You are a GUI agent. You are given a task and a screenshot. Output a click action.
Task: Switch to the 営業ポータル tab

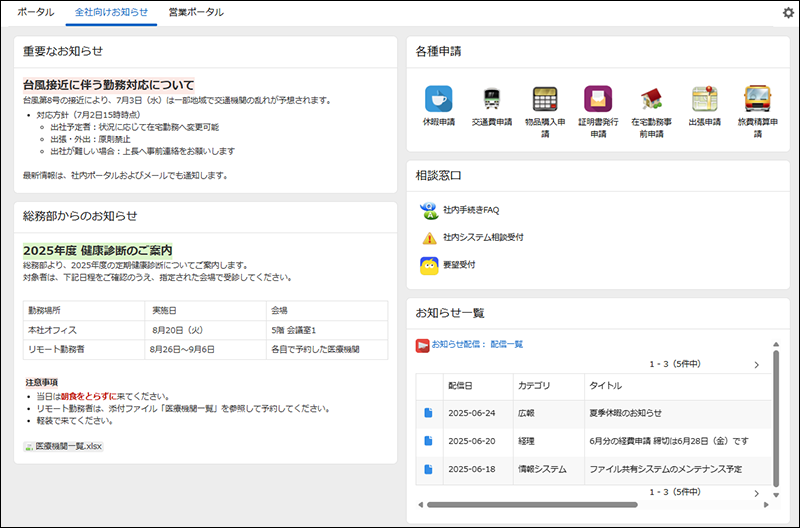pos(196,12)
